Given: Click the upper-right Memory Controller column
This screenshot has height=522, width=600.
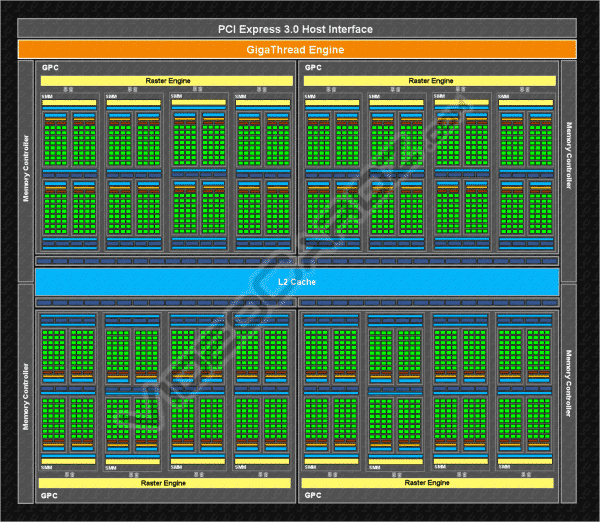Looking at the screenshot, I should [569, 170].
